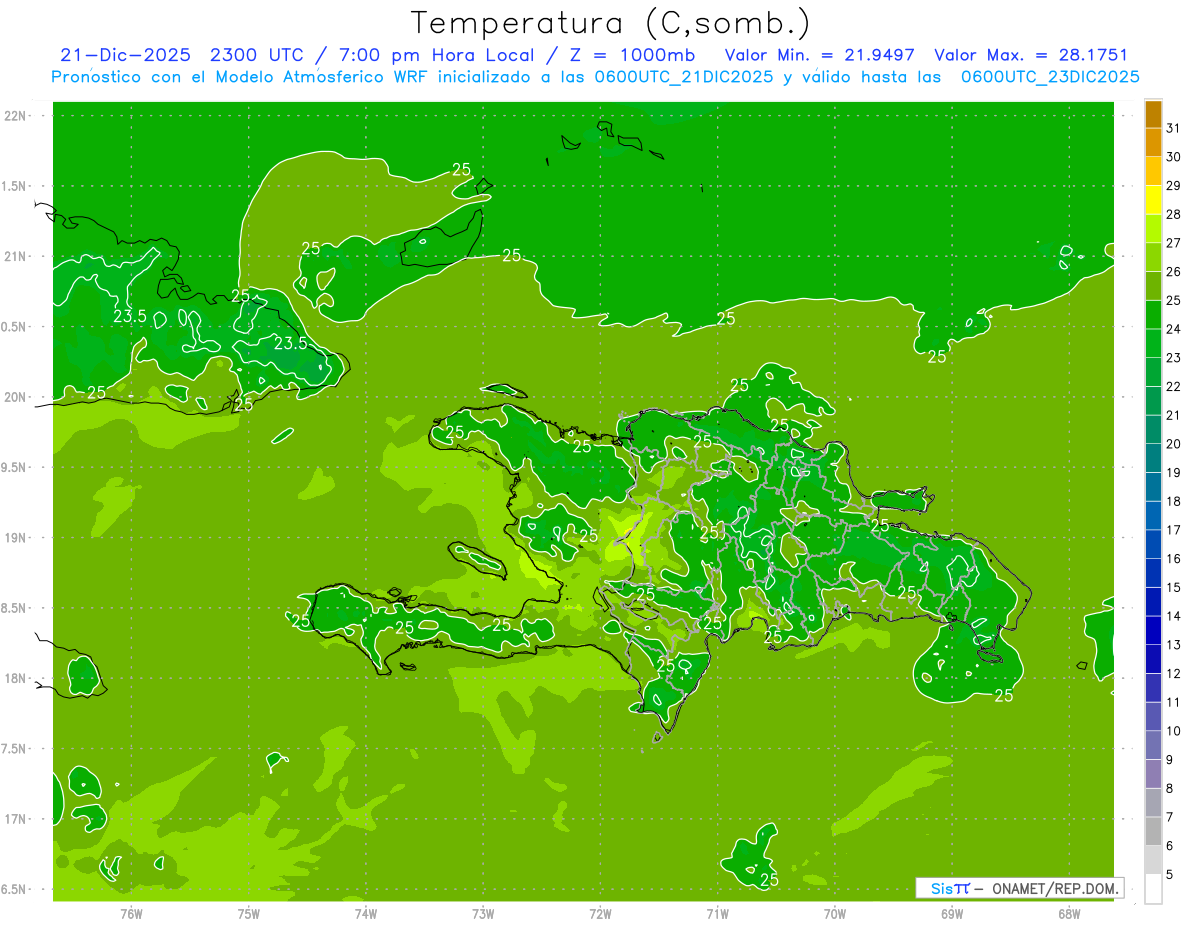Click the 74W longitude axis label
Image resolution: width=1200 pixels, height=927 pixels.
366,914
